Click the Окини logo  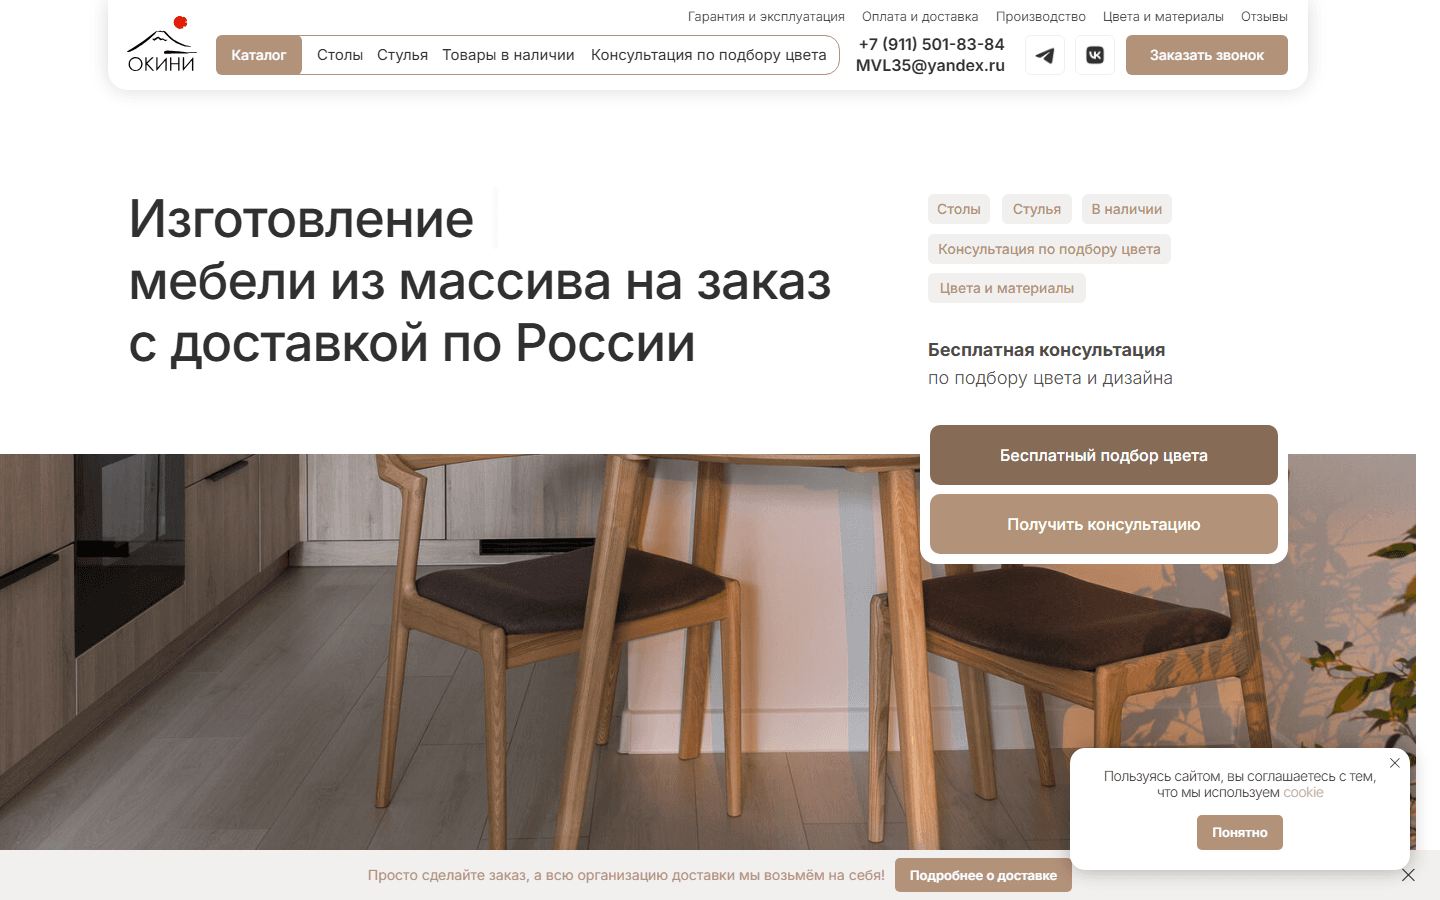pyautogui.click(x=161, y=45)
